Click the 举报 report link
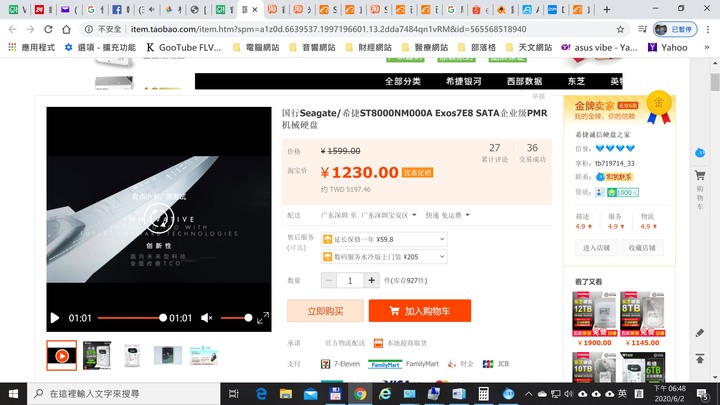The image size is (720, 405). tap(539, 96)
